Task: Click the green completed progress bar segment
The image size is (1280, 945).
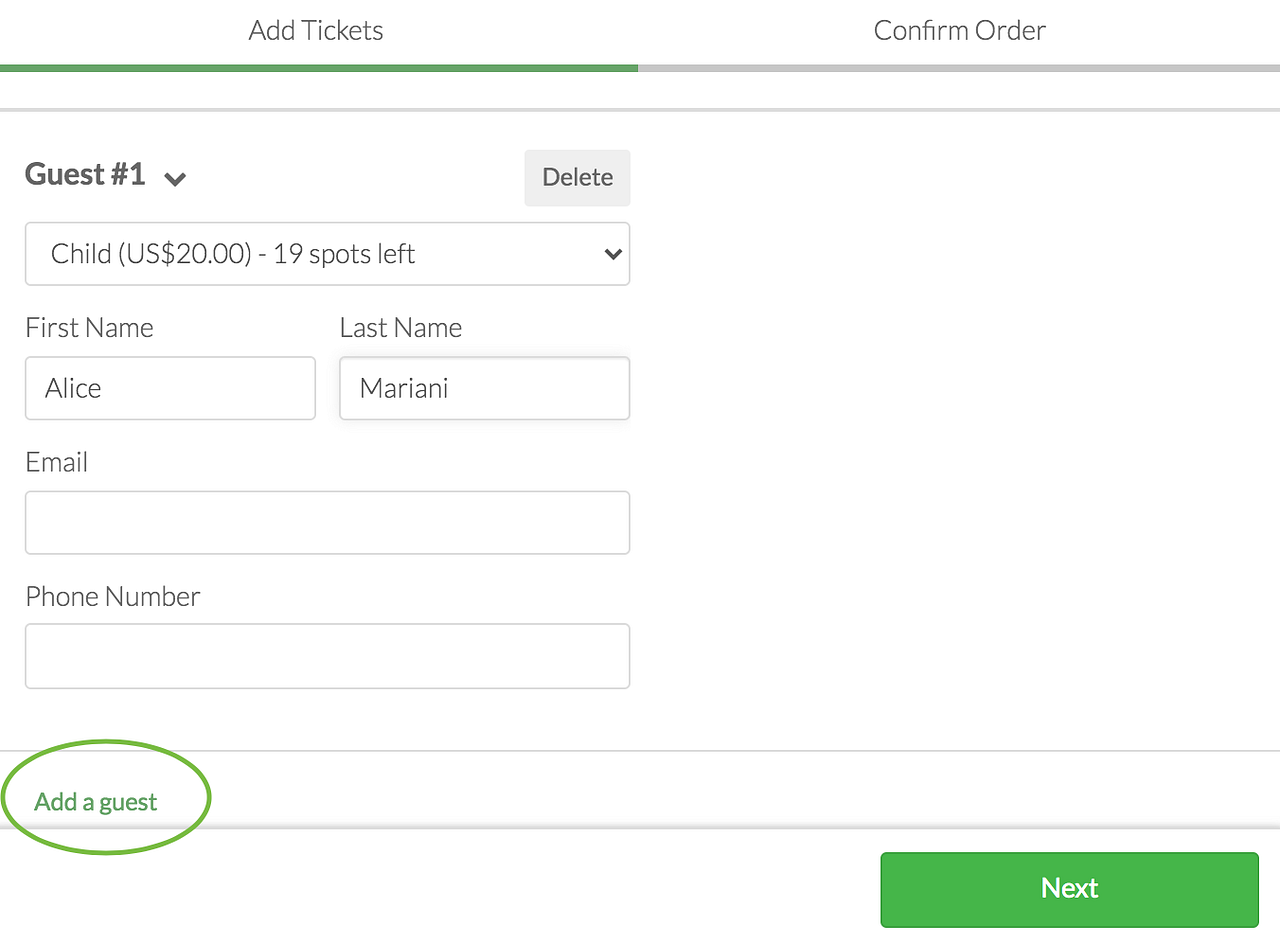Action: coord(318,68)
